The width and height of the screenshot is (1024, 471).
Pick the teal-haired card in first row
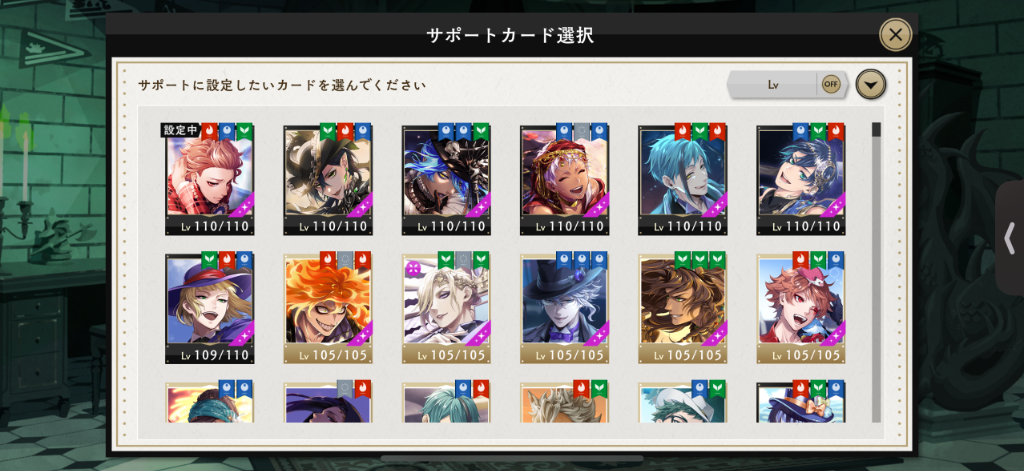point(683,180)
